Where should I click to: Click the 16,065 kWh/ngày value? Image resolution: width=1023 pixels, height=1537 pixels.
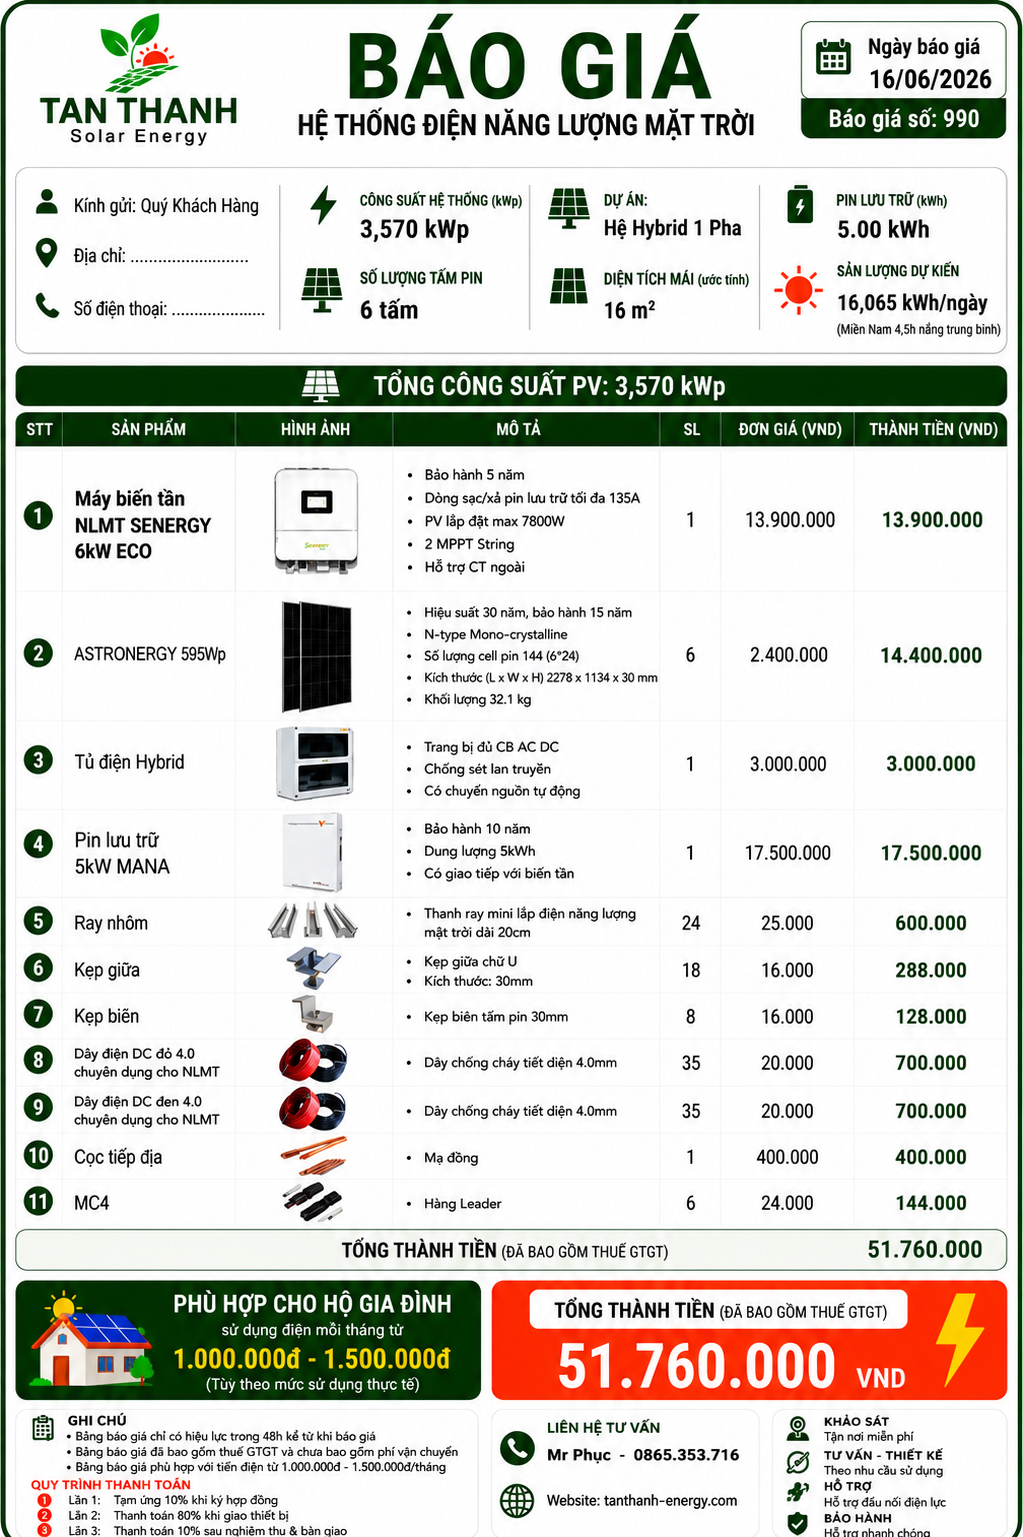tap(912, 303)
